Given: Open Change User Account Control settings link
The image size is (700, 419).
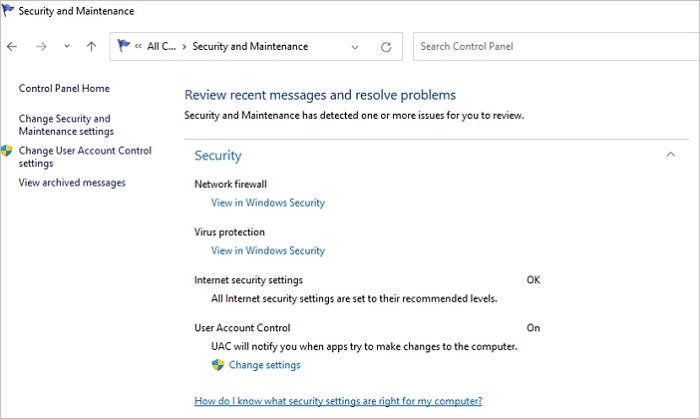Looking at the screenshot, I should (x=85, y=157).
